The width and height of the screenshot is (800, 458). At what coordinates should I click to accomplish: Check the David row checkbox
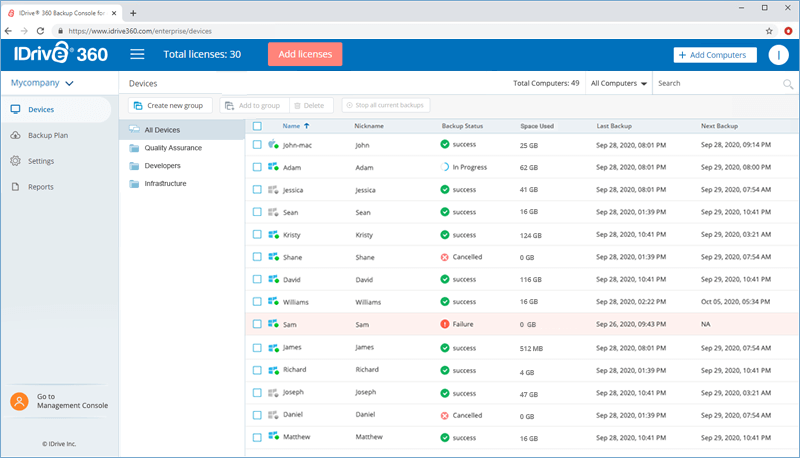257,279
